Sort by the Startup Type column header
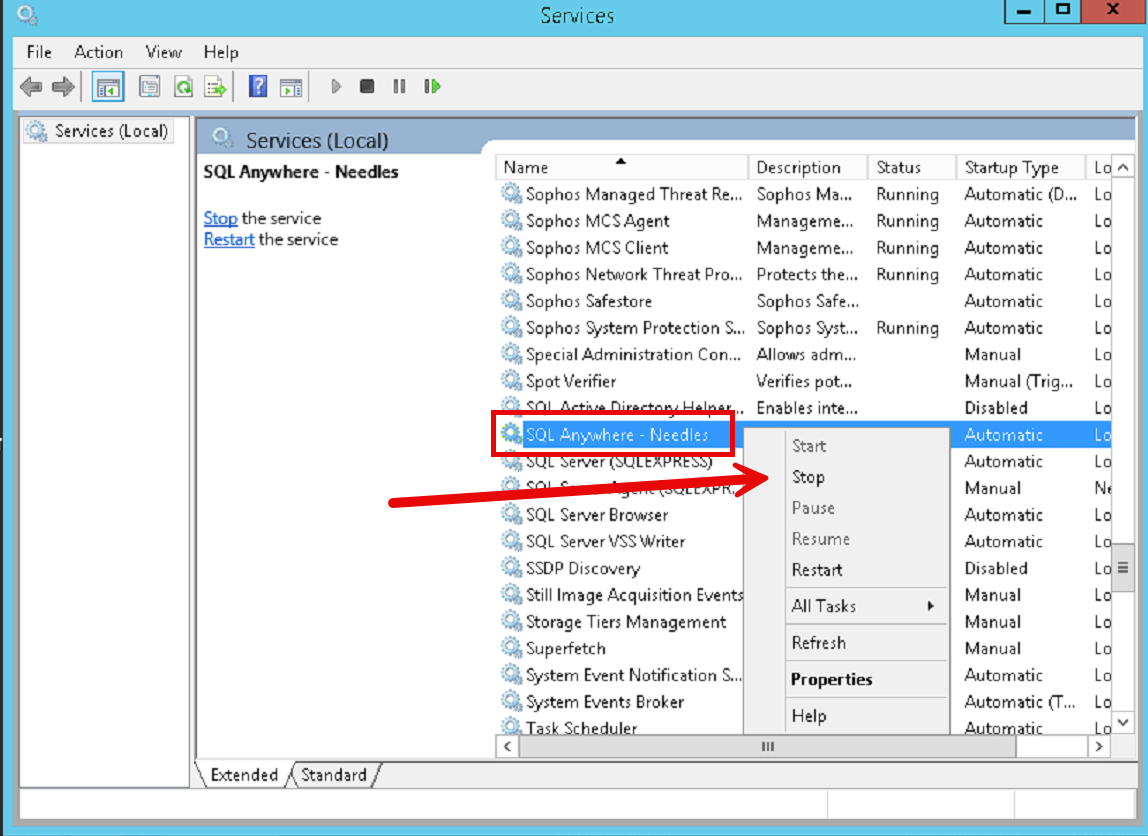 coord(1020,167)
